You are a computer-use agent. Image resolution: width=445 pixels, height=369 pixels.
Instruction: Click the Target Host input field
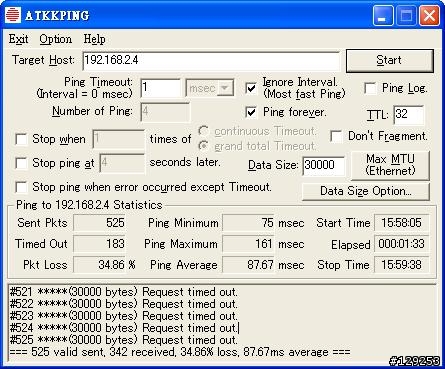point(211,61)
